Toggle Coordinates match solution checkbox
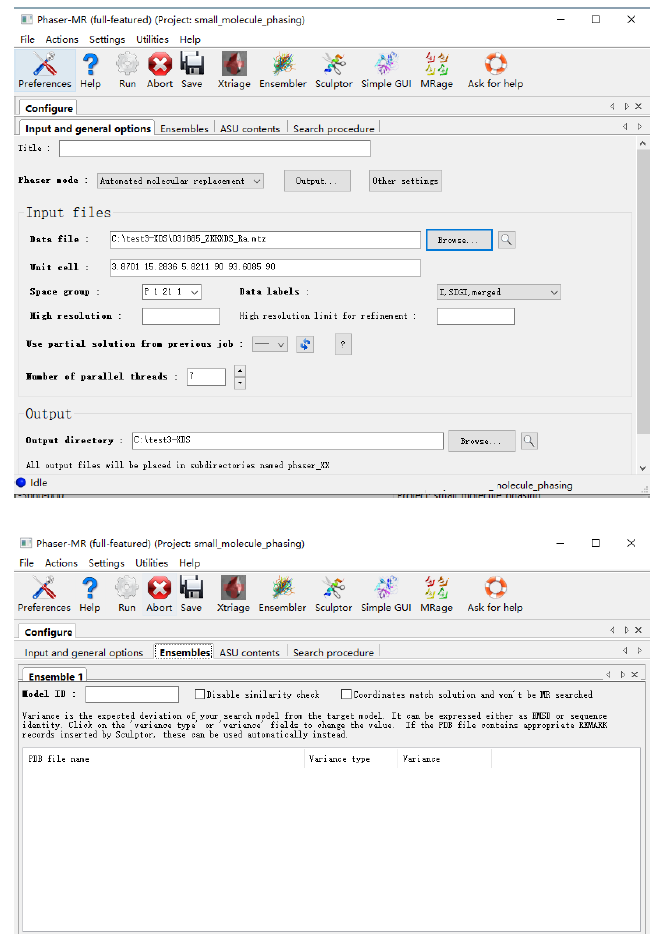This screenshot has height=934, width=653. tap(346, 694)
